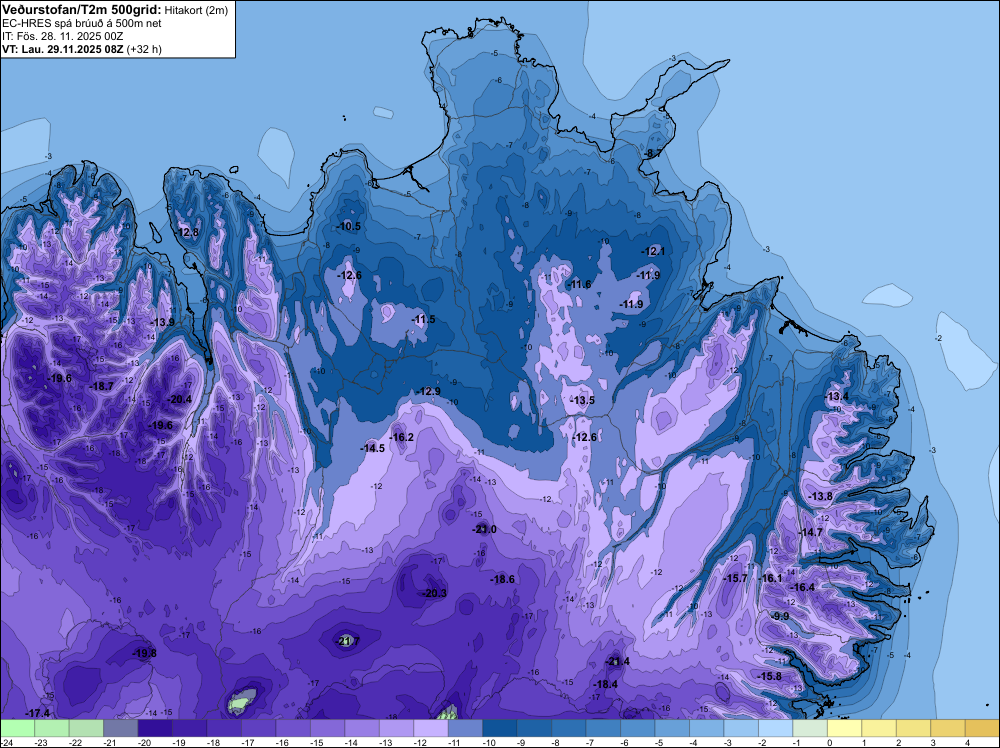
Task: Click the light green -23 legend swatch
Action: click(x=52, y=728)
